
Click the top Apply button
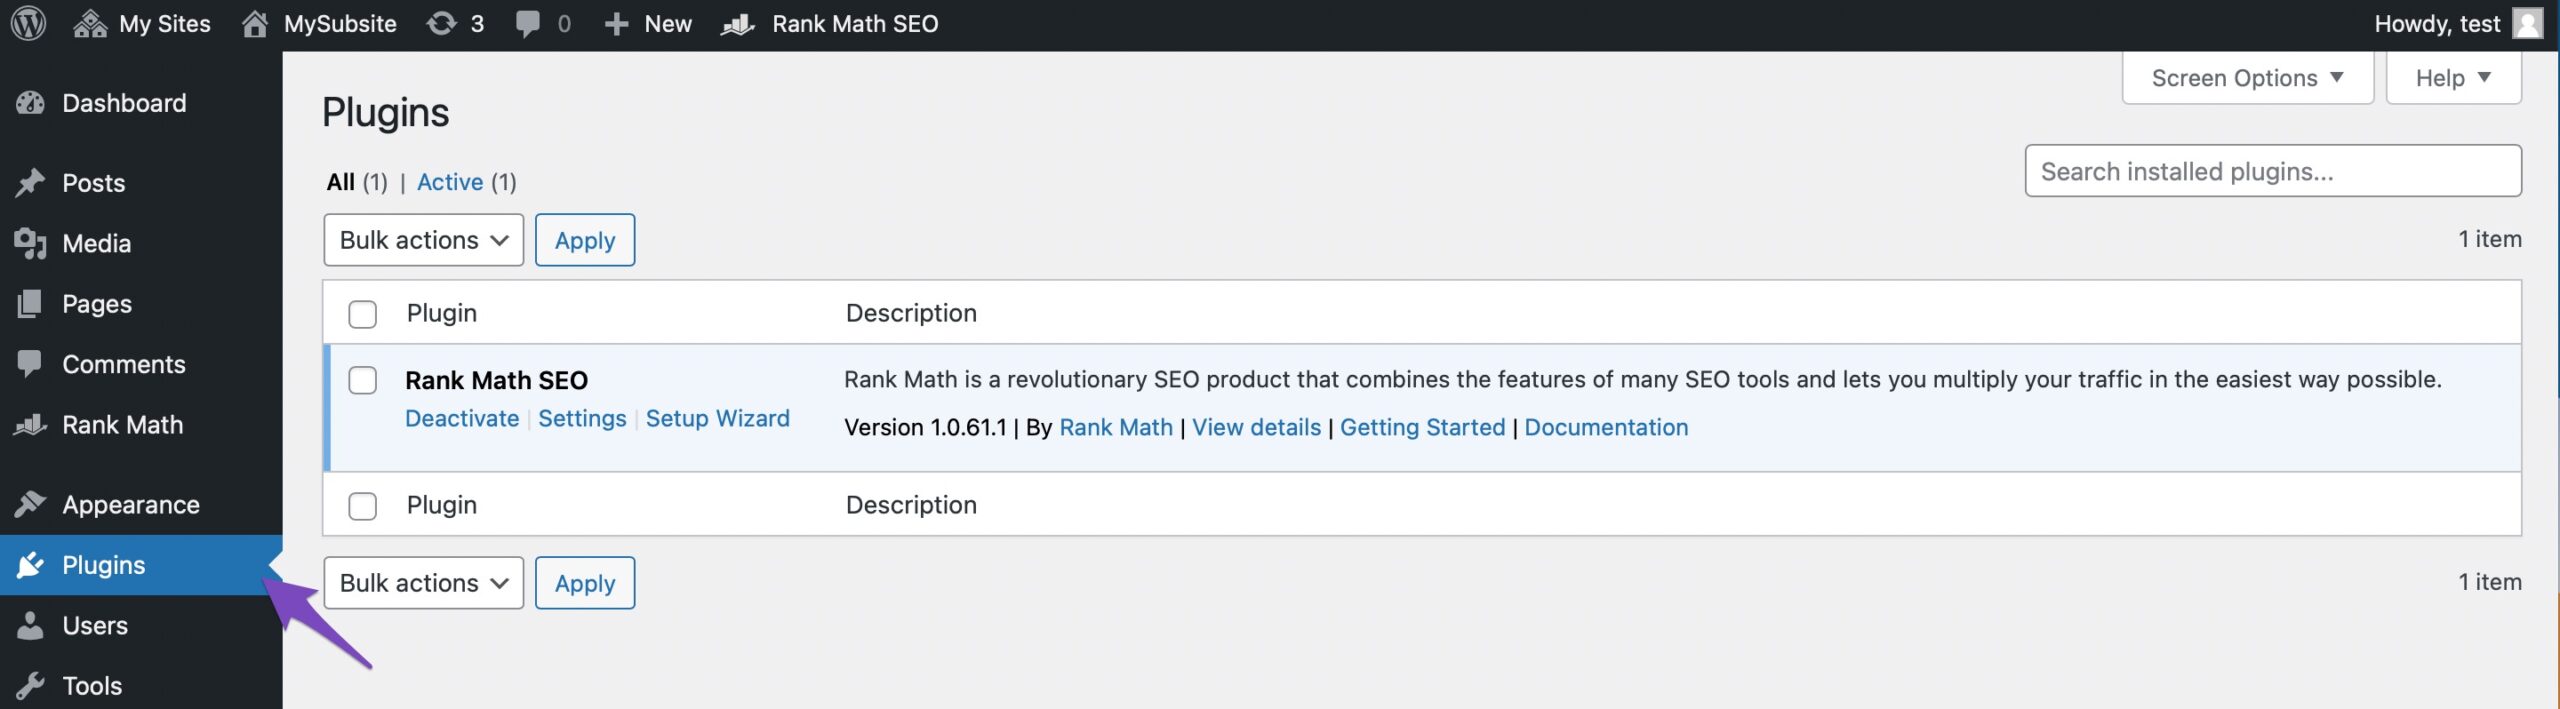pyautogui.click(x=585, y=240)
